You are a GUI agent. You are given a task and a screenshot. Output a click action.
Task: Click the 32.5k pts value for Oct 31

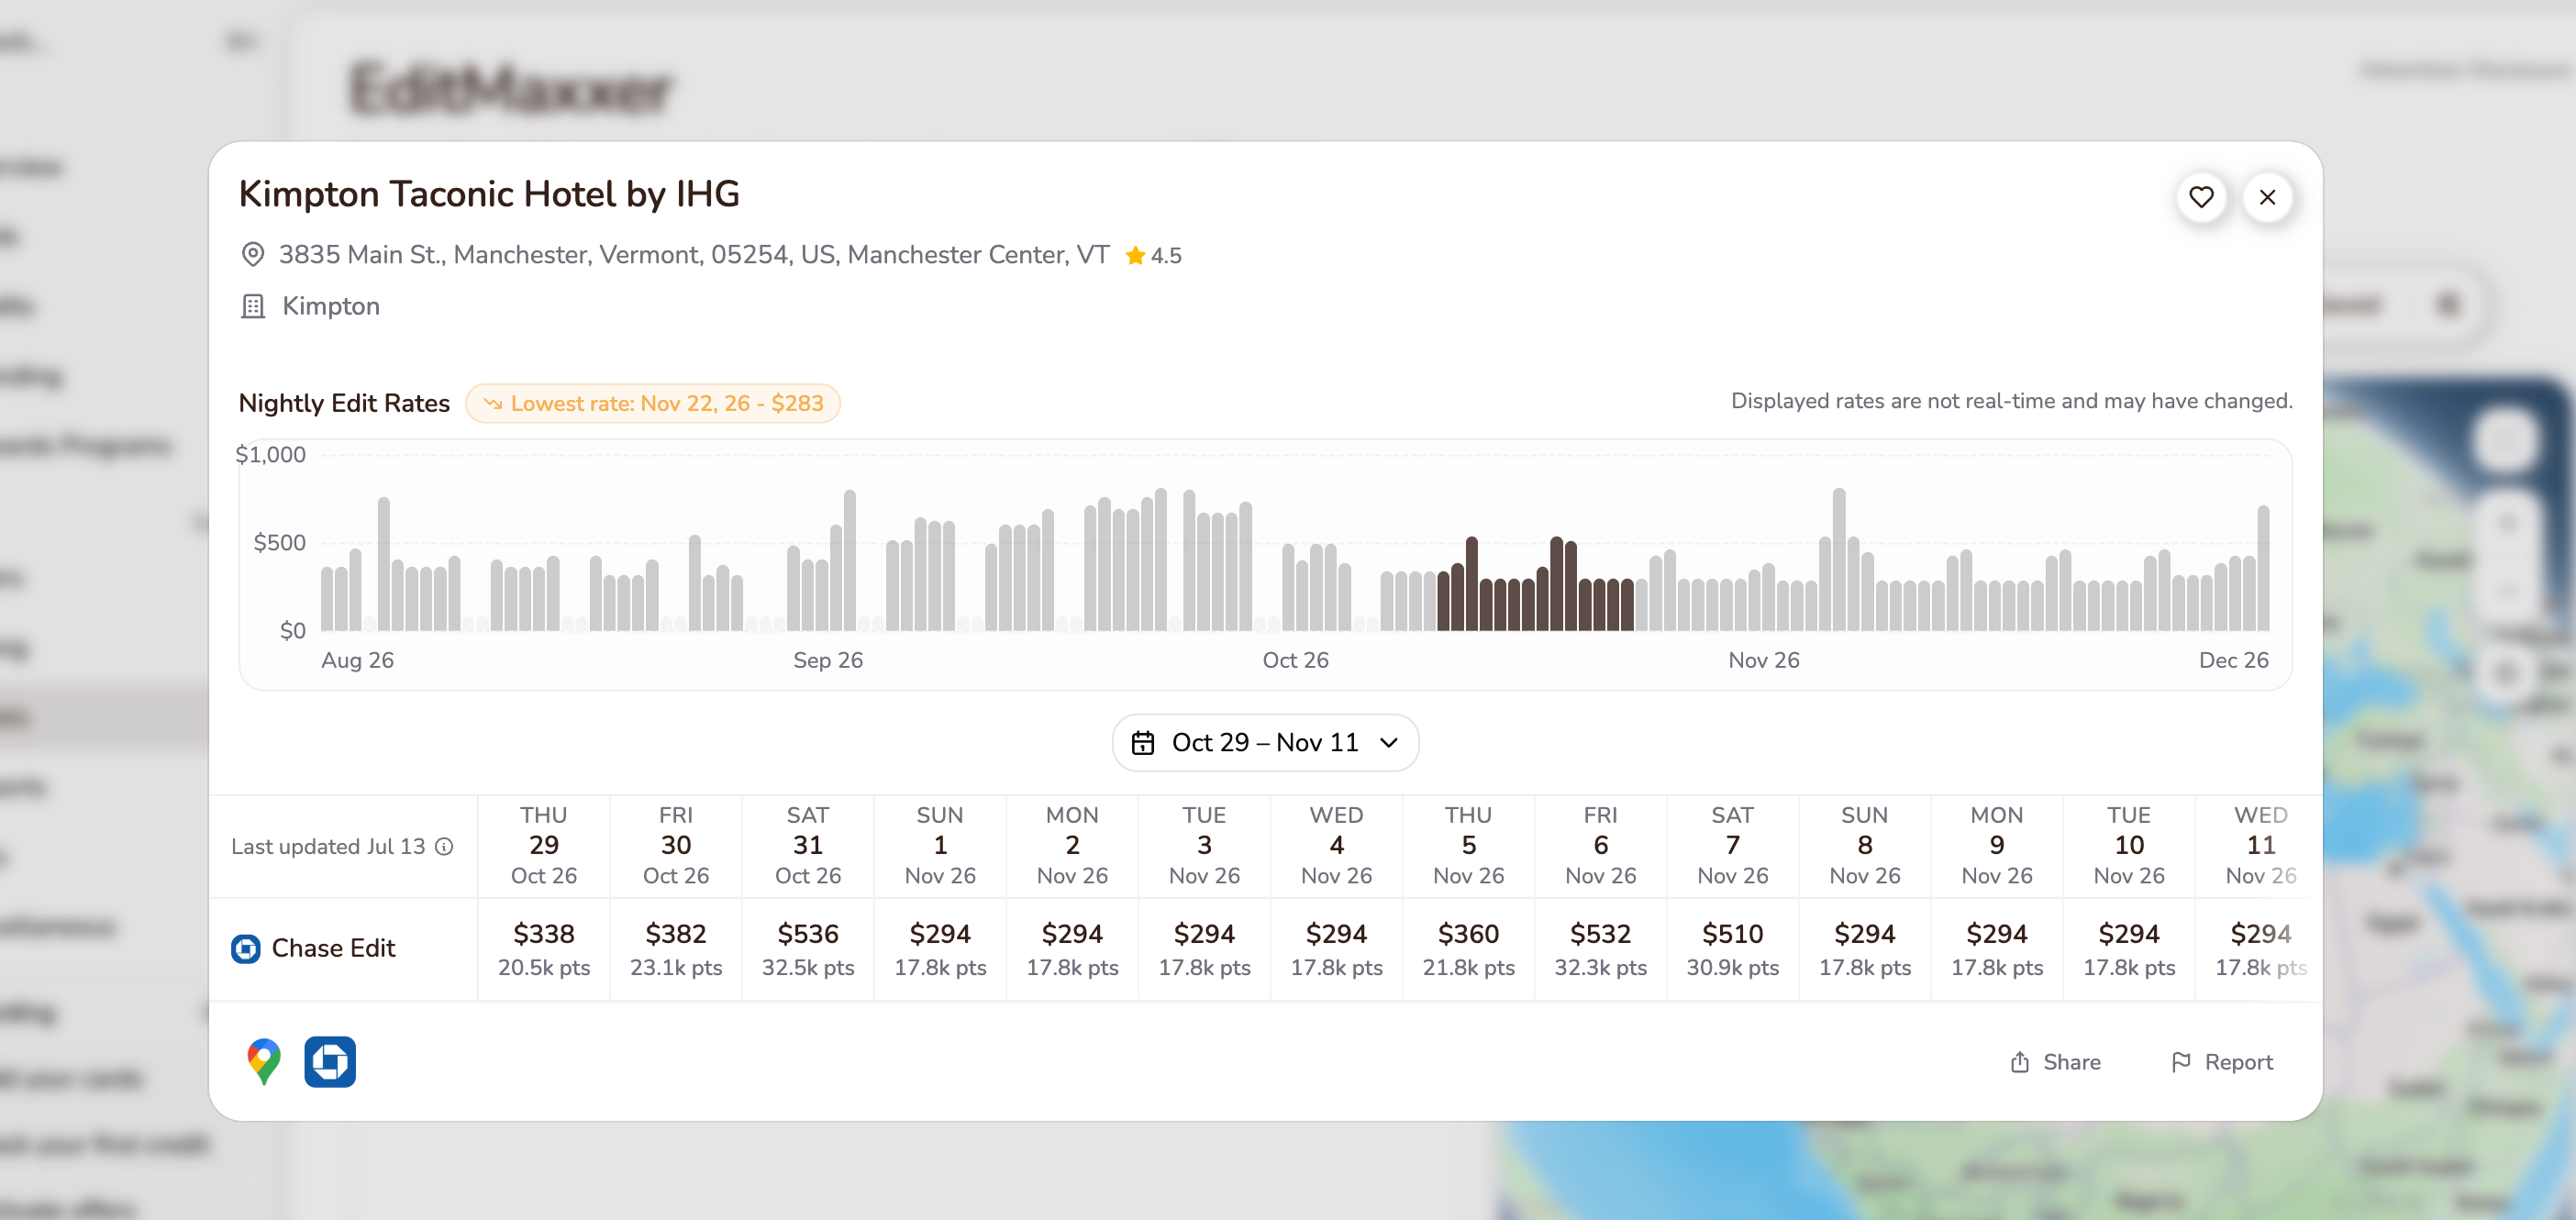[808, 968]
